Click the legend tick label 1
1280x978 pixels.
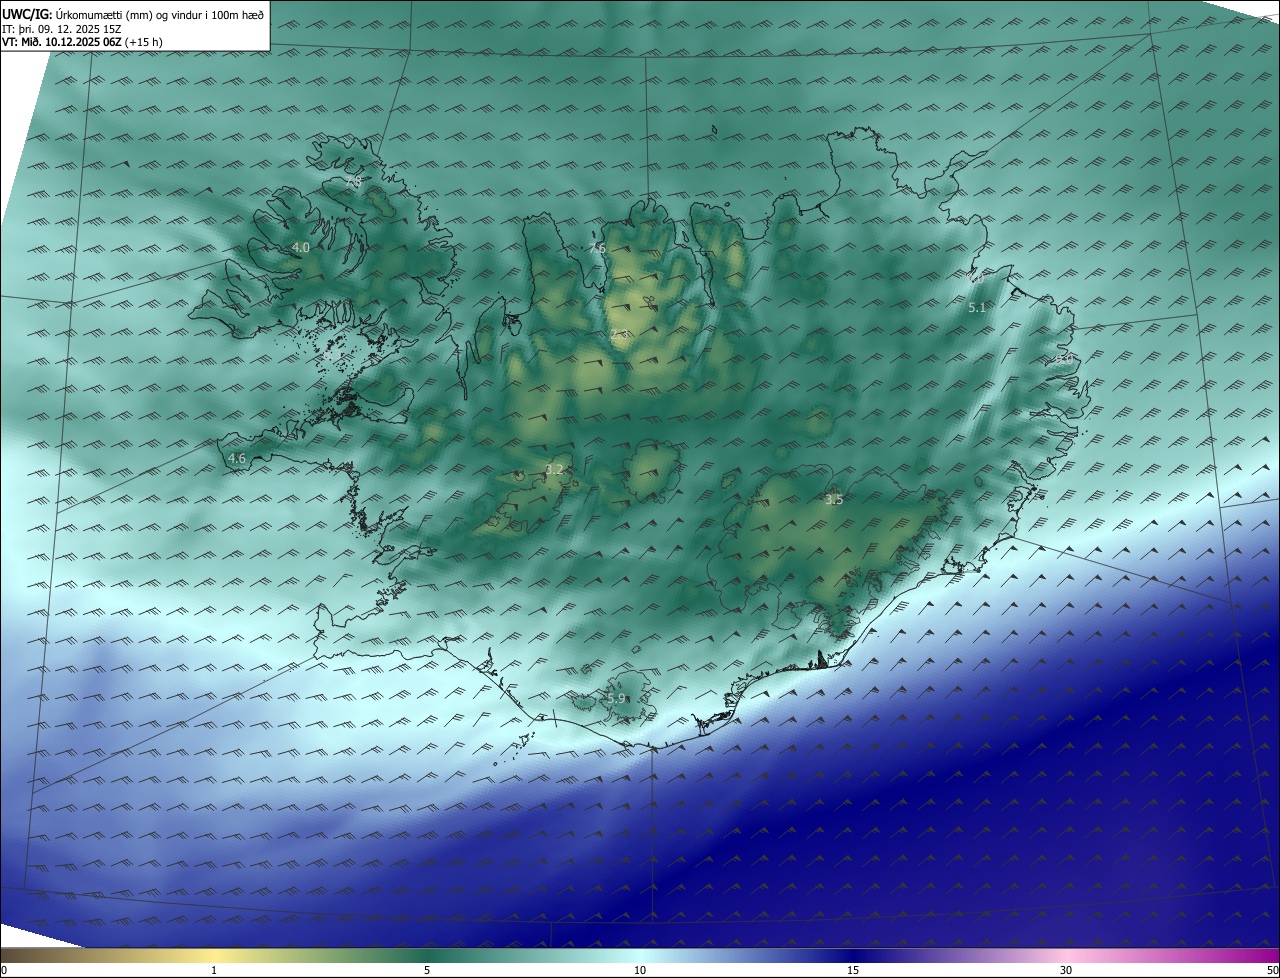tap(214, 971)
